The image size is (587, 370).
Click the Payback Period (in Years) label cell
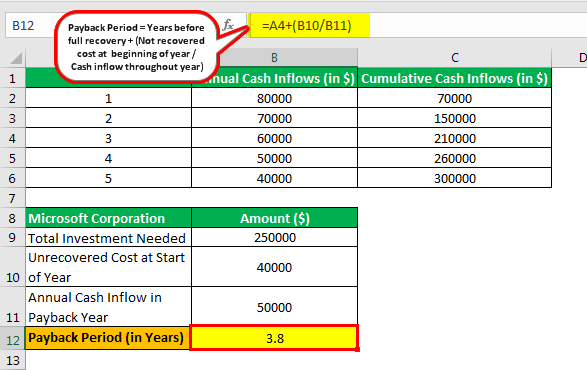pyautogui.click(x=107, y=338)
